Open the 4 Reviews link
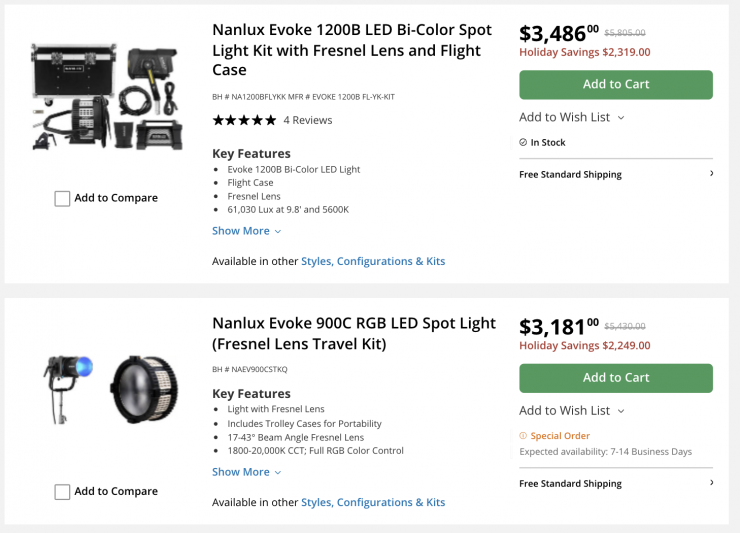740x533 pixels. pos(308,120)
